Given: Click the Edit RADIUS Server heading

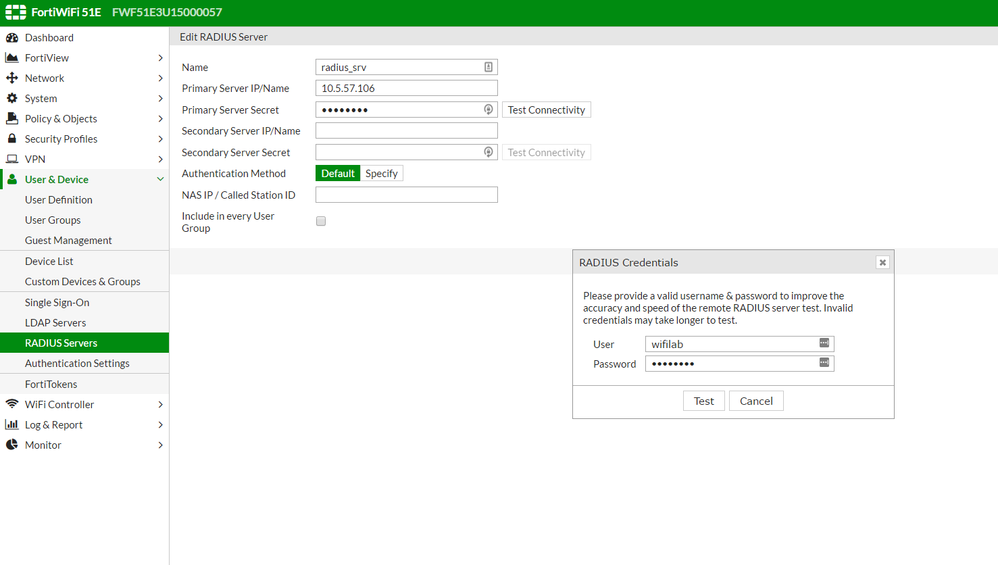Looking at the screenshot, I should pos(223,37).
